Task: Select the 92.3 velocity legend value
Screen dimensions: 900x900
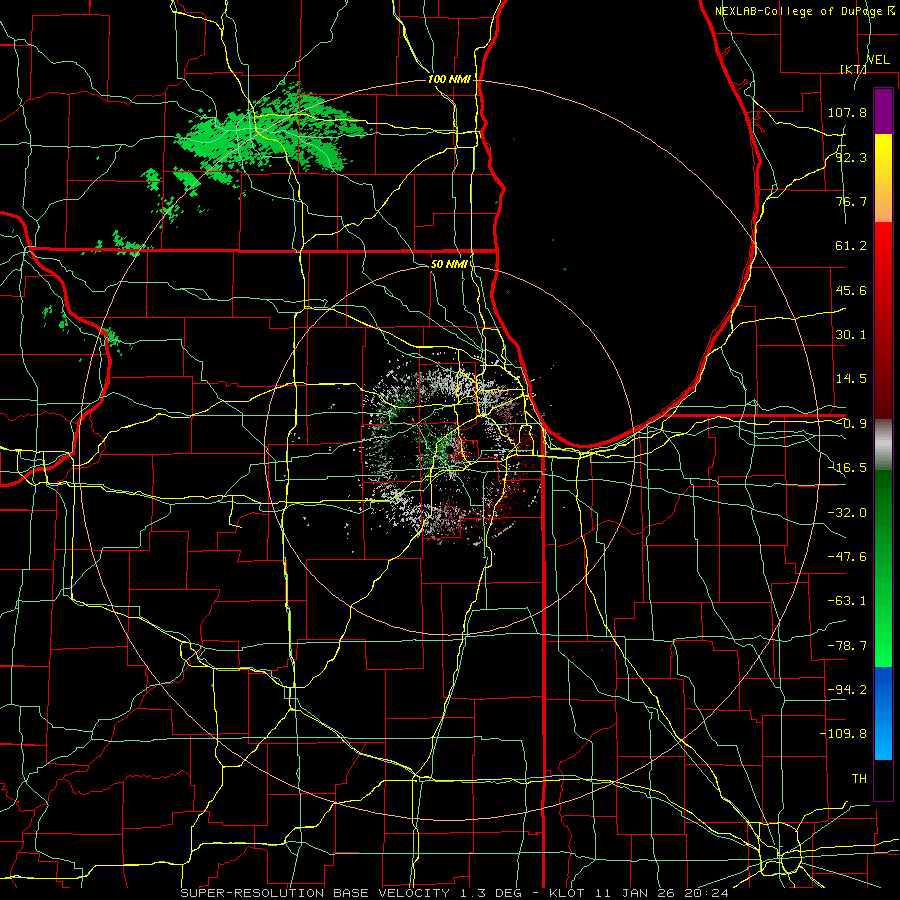Action: pos(851,157)
